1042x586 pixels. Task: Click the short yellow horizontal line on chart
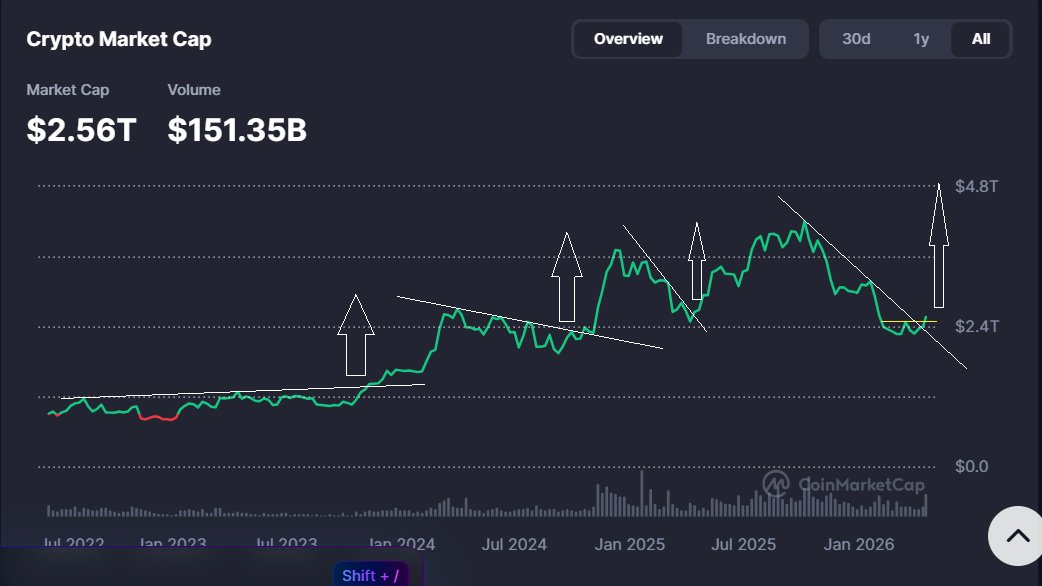coord(903,322)
